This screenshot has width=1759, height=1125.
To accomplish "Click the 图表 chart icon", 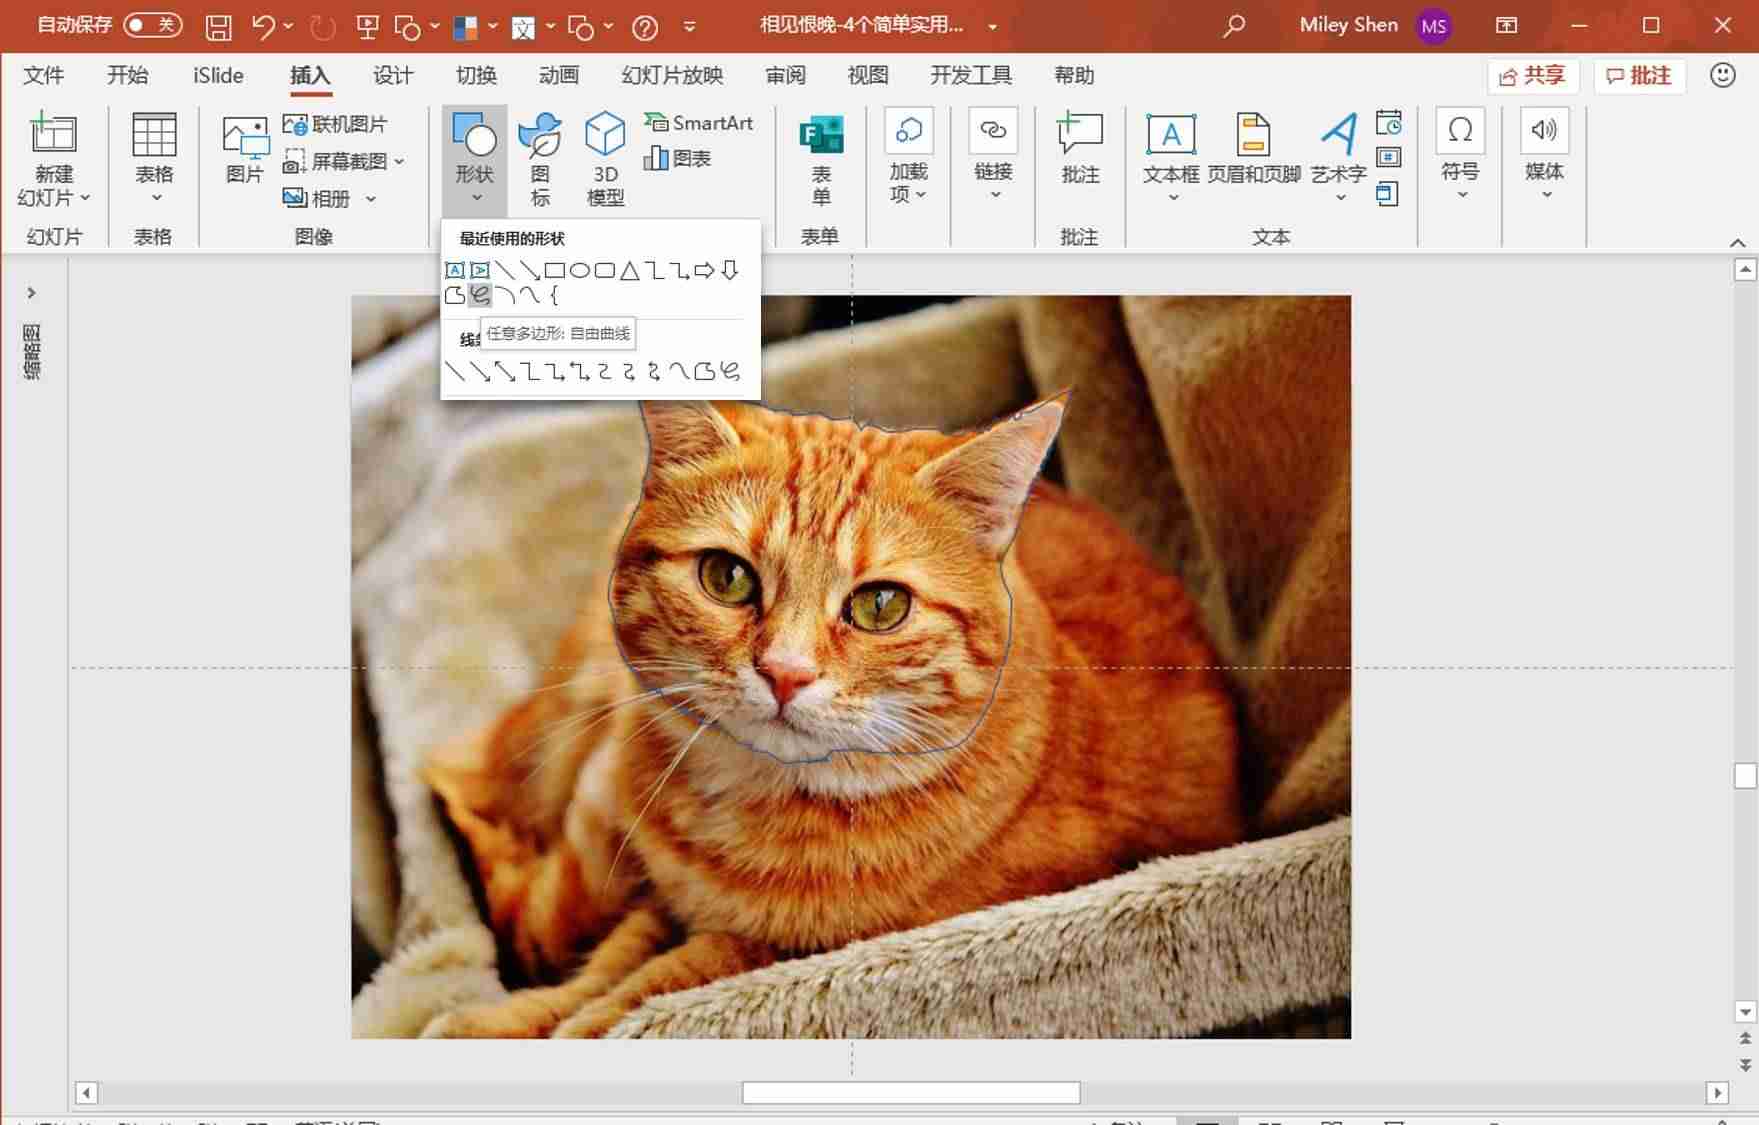I will pos(677,158).
